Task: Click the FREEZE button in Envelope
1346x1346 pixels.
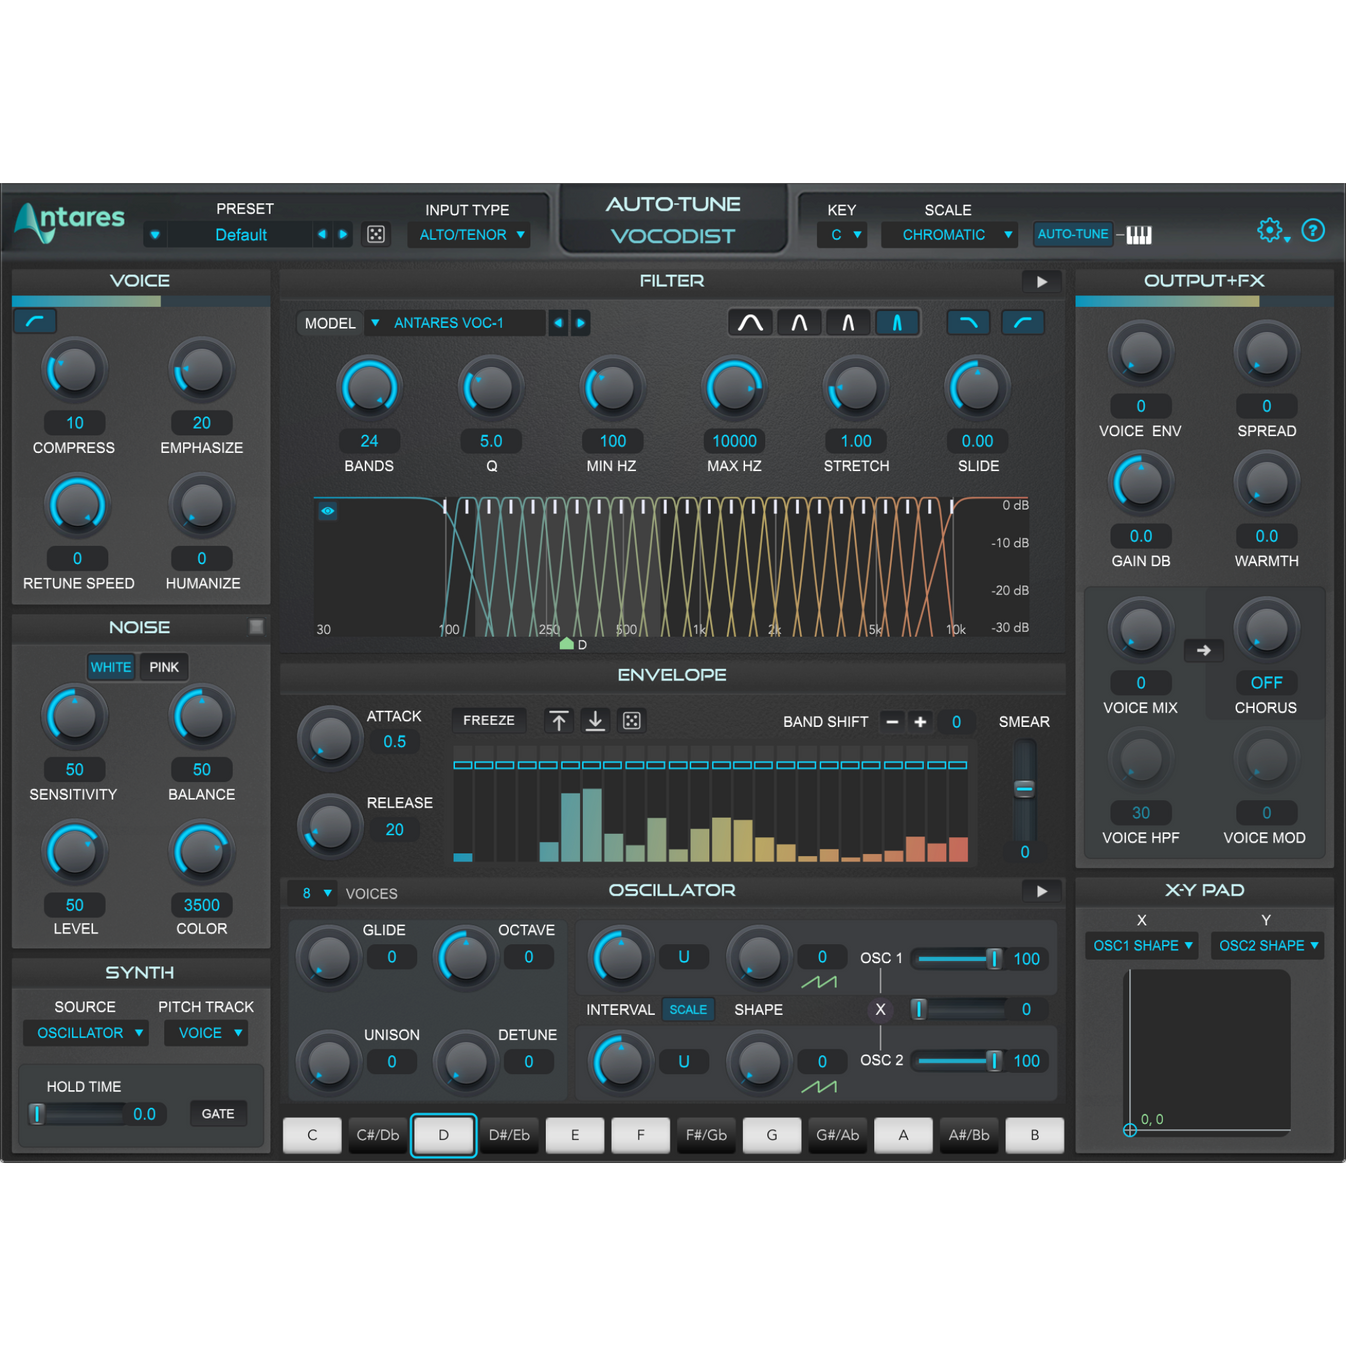Action: pos(488,720)
